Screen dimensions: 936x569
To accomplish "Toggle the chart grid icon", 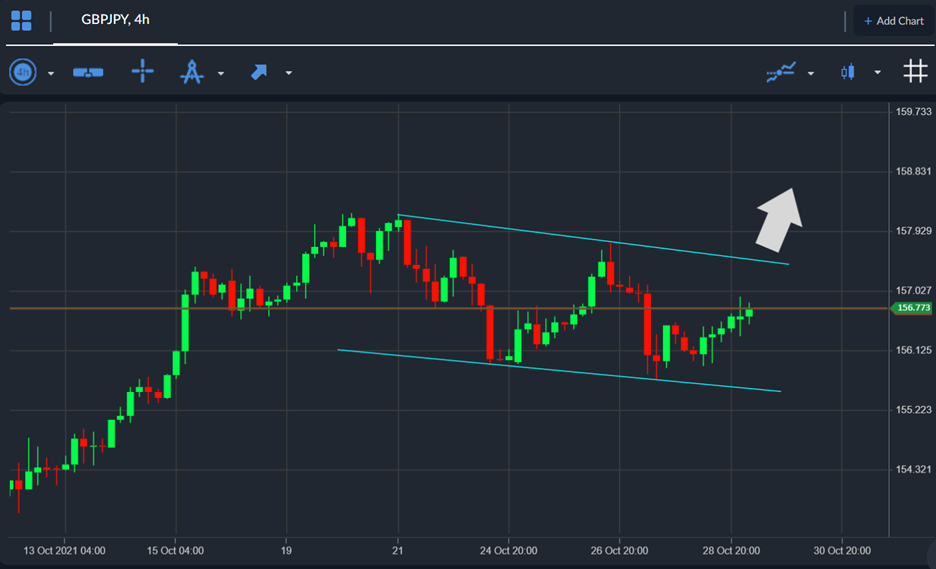I will [915, 71].
